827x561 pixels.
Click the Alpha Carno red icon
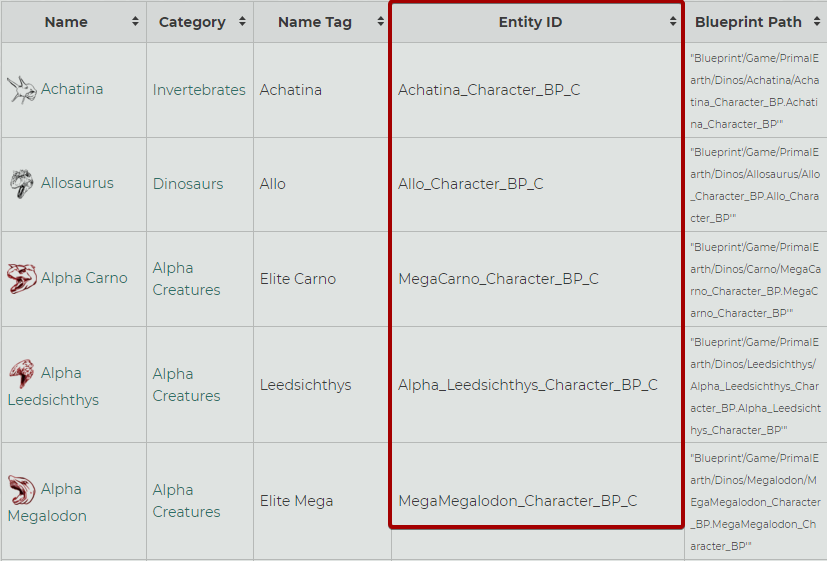coord(21,278)
